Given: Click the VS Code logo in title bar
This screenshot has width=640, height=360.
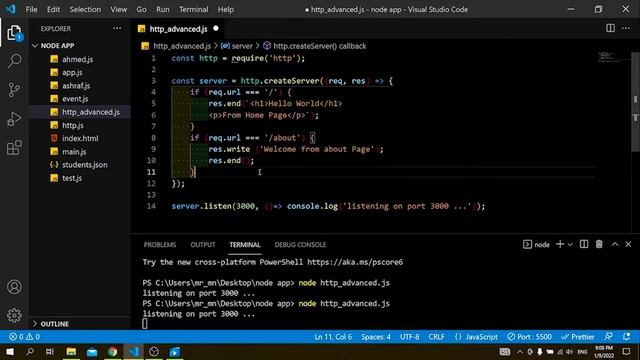Looking at the screenshot, I should pyautogui.click(x=11, y=9).
